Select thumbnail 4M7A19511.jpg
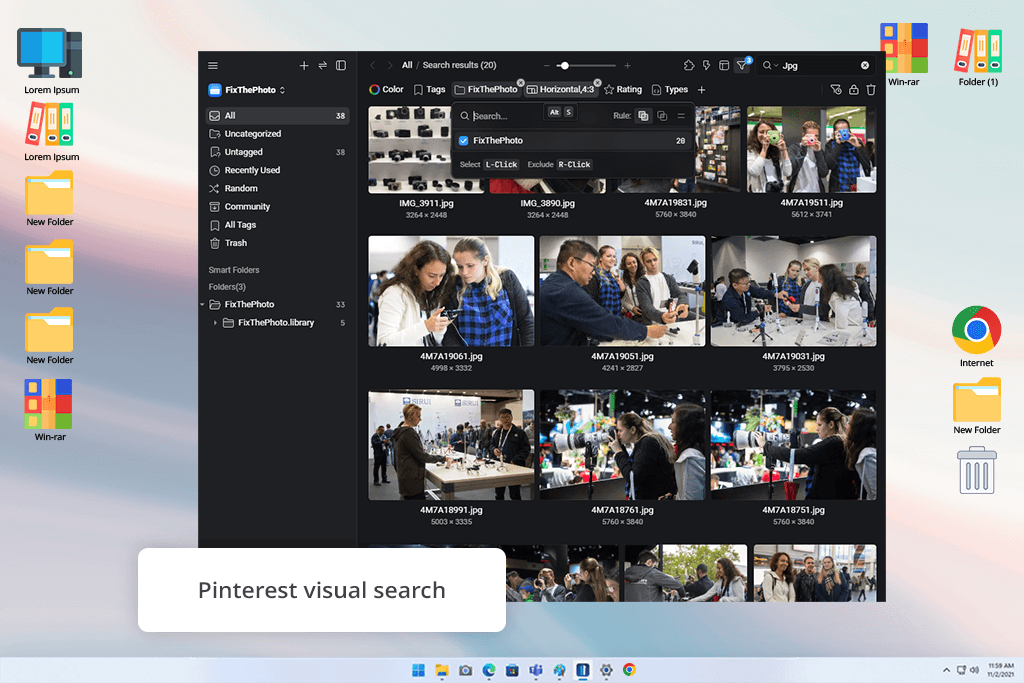The height and width of the screenshot is (683, 1024). pyautogui.click(x=812, y=150)
